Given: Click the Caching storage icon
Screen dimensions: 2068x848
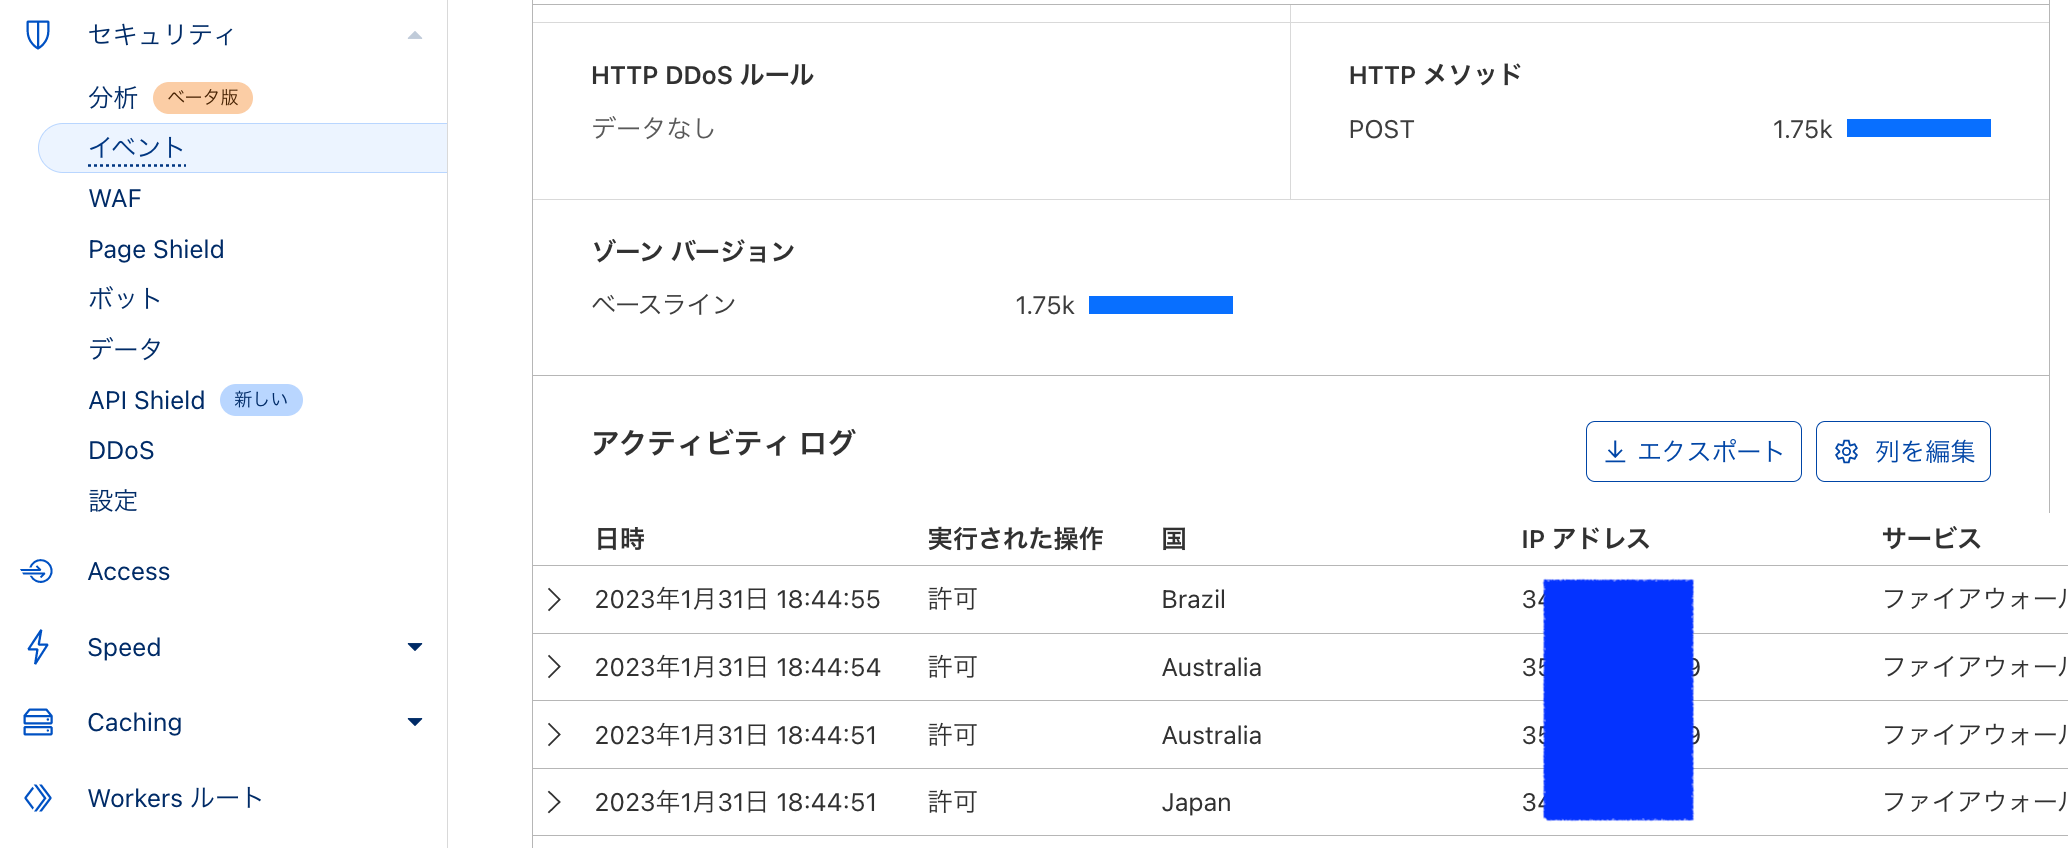Looking at the screenshot, I should coord(38,722).
